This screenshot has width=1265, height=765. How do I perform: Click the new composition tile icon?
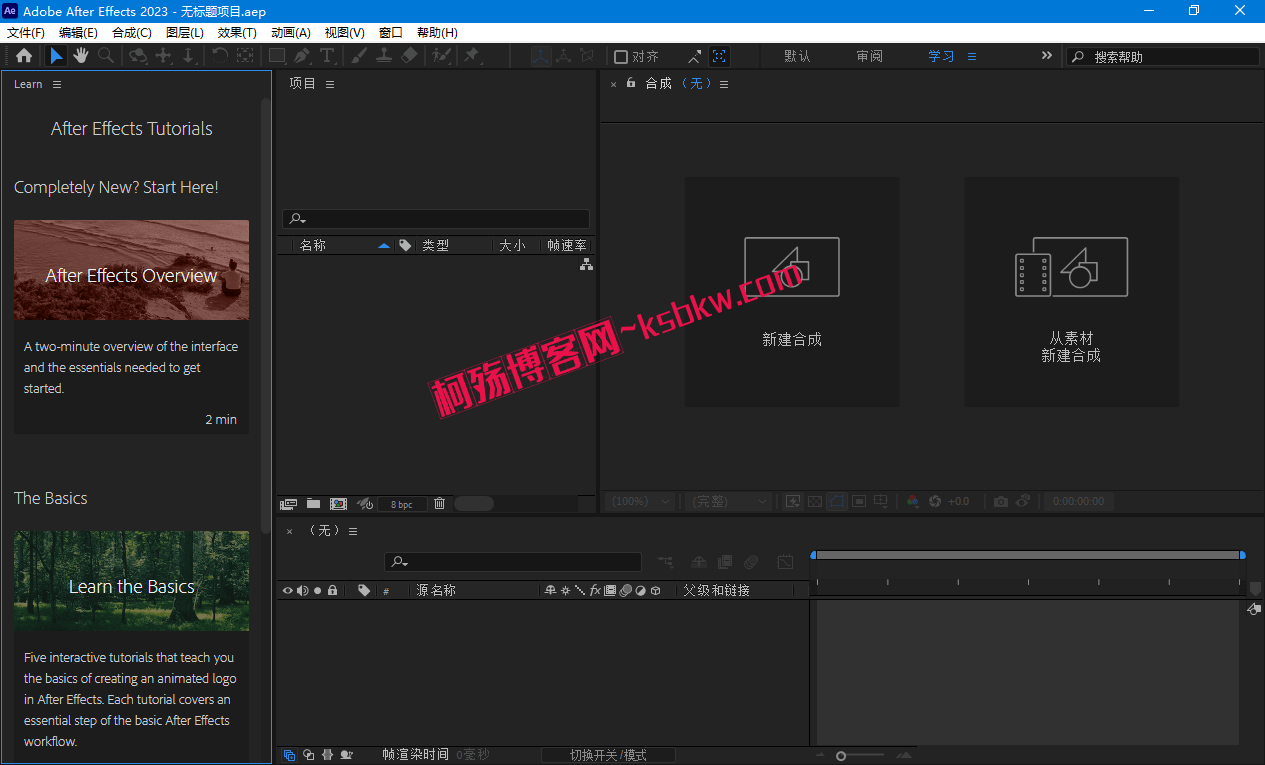pos(792,267)
